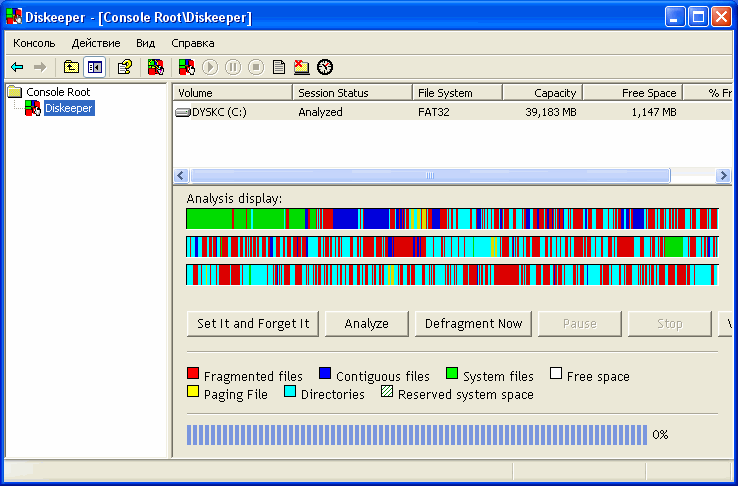
Task: Click the DYSKC drive icon
Action: click(x=183, y=112)
